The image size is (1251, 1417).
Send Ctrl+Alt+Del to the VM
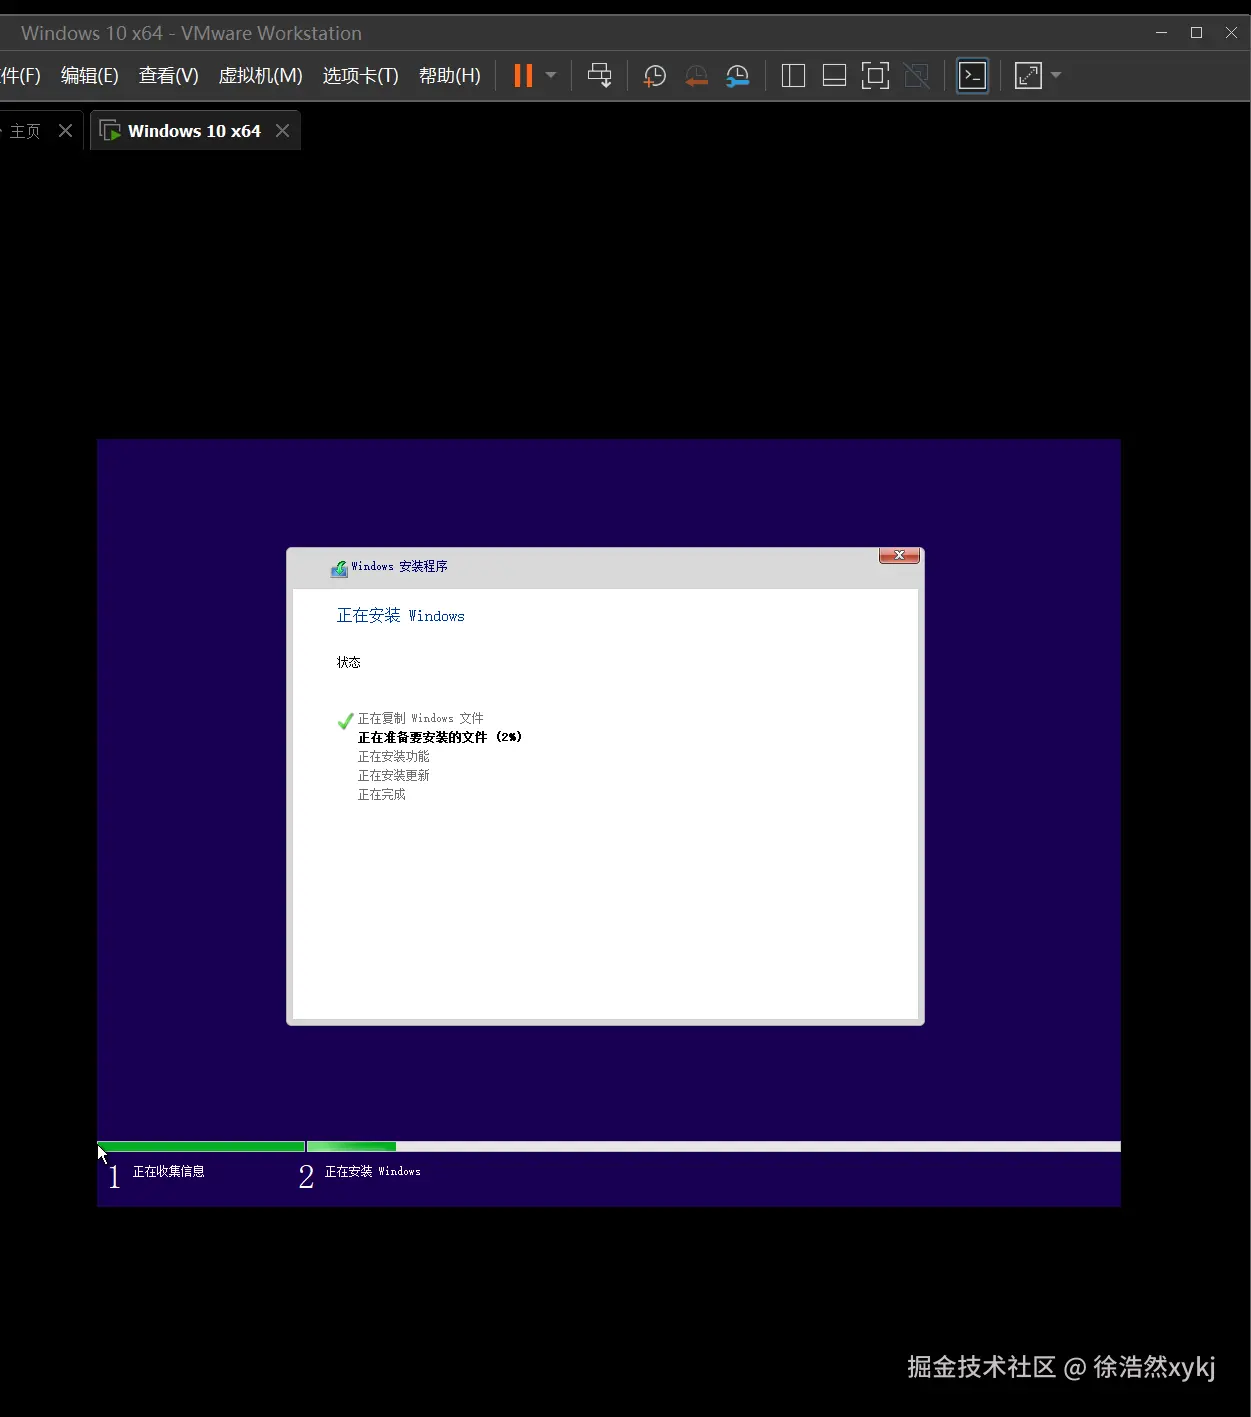tap(600, 76)
